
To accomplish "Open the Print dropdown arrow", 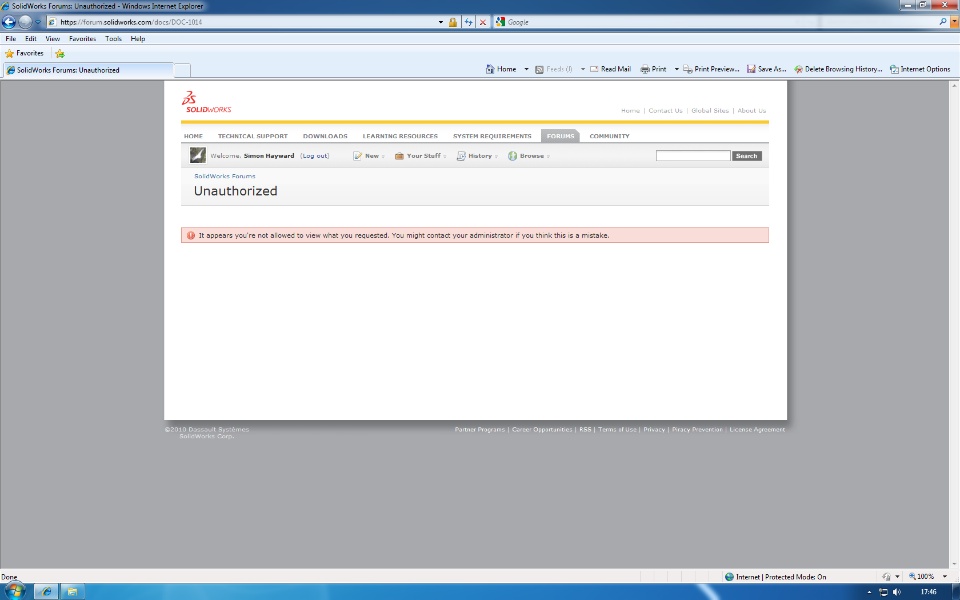I will 676,69.
